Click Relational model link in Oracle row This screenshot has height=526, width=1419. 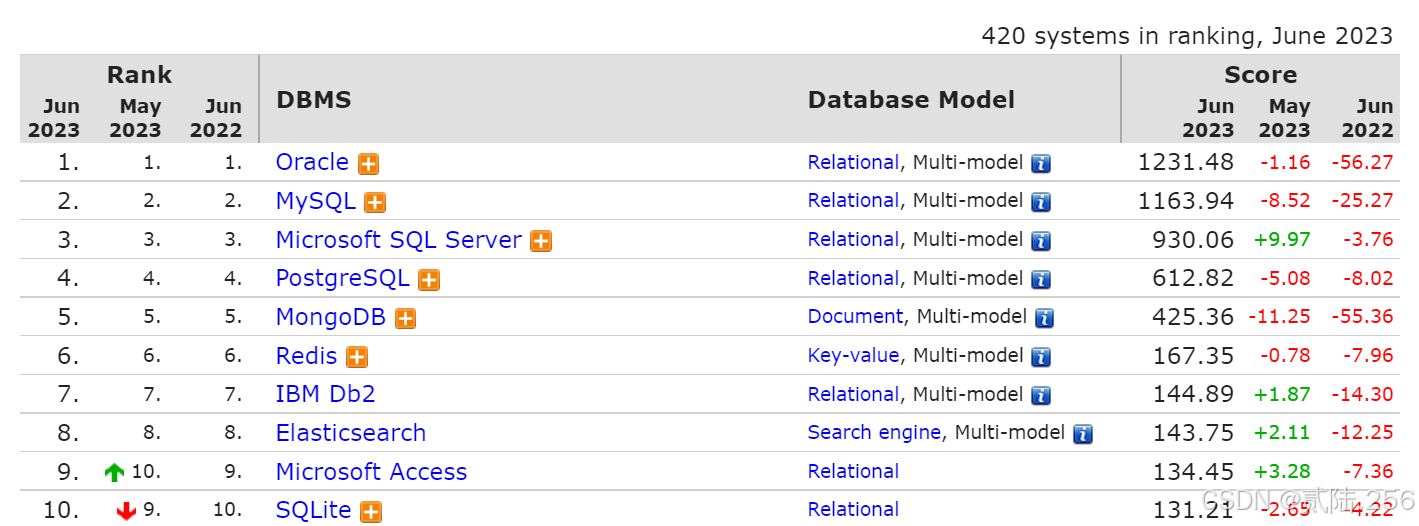tap(853, 162)
